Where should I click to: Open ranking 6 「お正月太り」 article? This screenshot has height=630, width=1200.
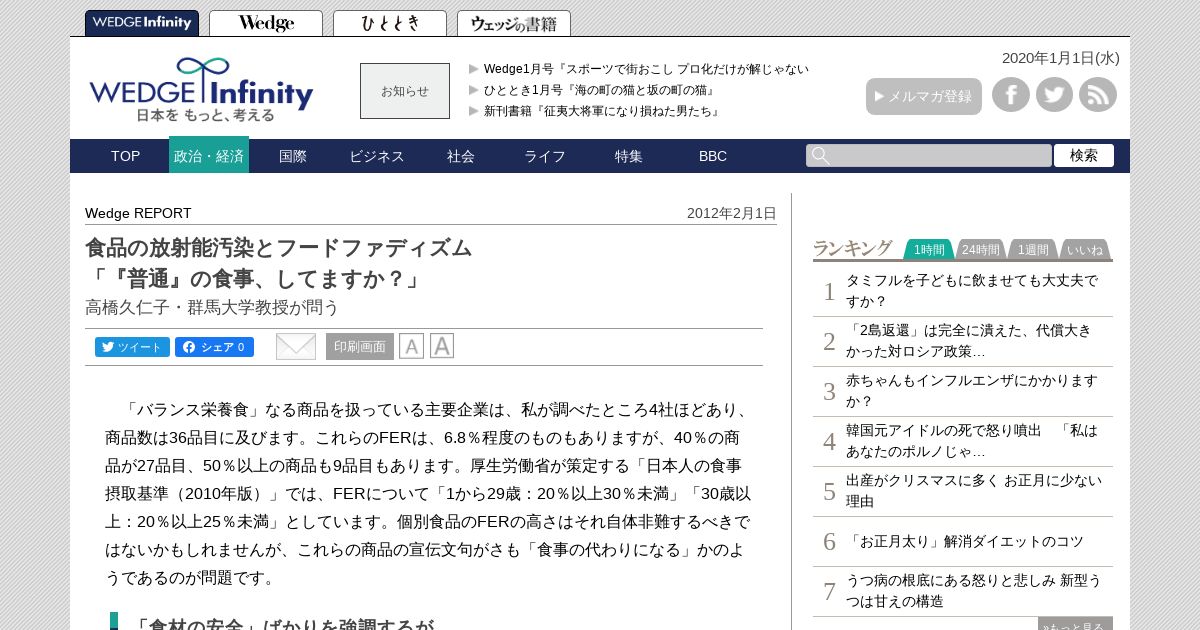click(x=963, y=541)
